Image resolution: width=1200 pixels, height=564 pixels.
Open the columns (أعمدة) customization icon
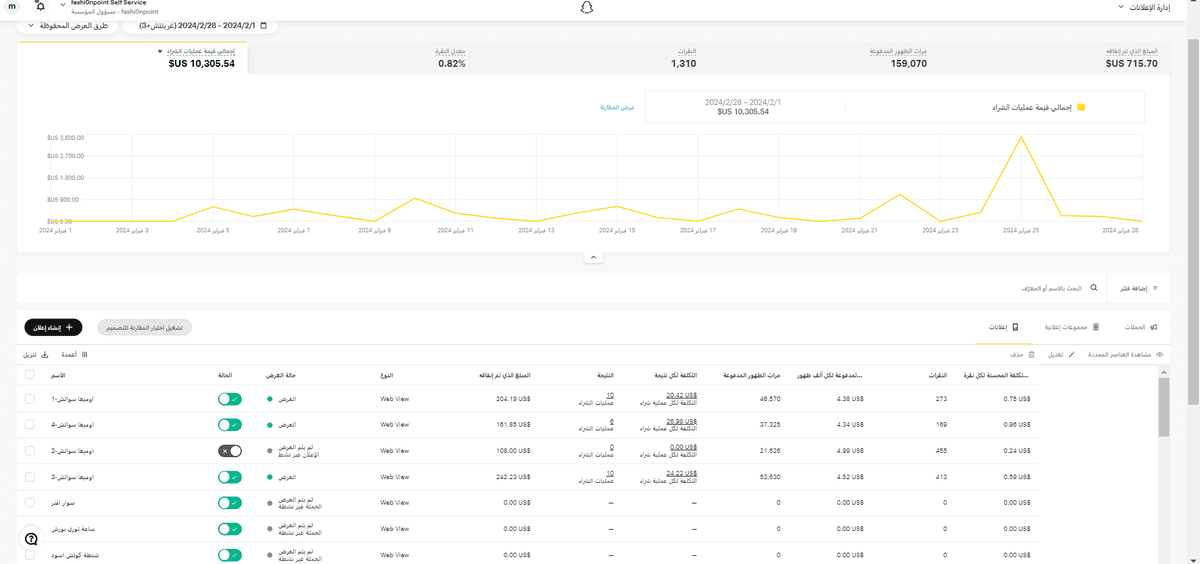84,354
